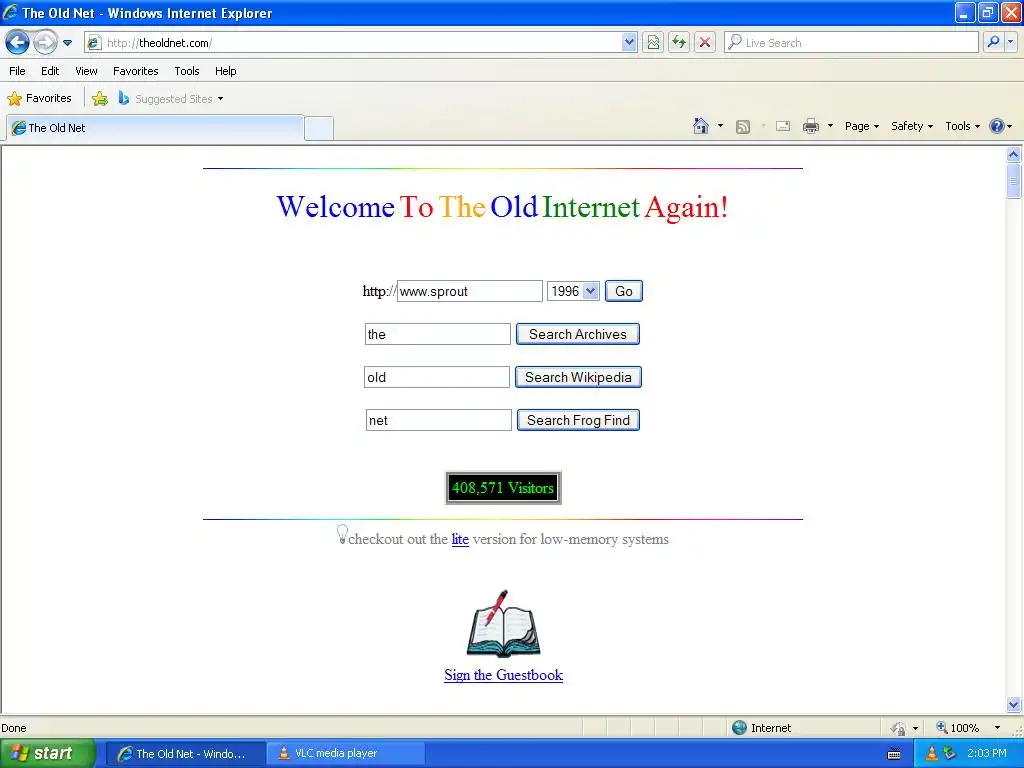This screenshot has height=768, width=1024.
Task: Open the Favorites star button
Action: (39, 99)
